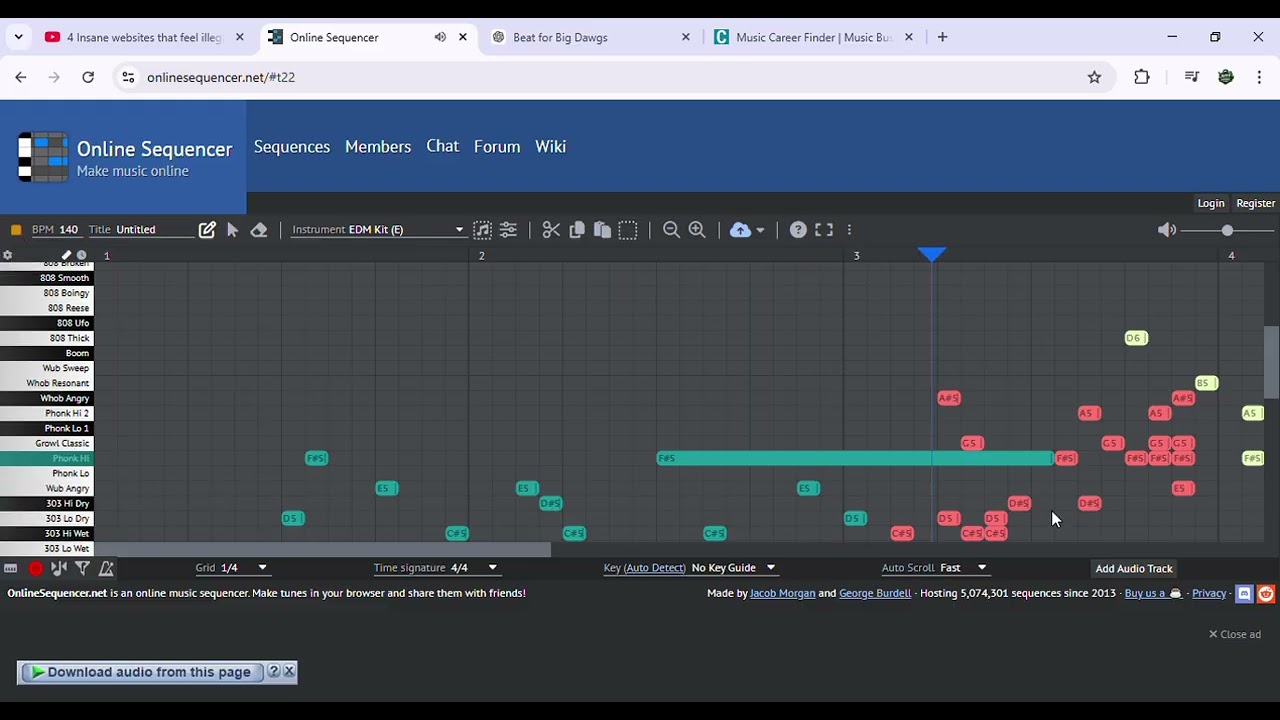Open the instrument picker music-note icon
1280x720 pixels.
point(482,230)
